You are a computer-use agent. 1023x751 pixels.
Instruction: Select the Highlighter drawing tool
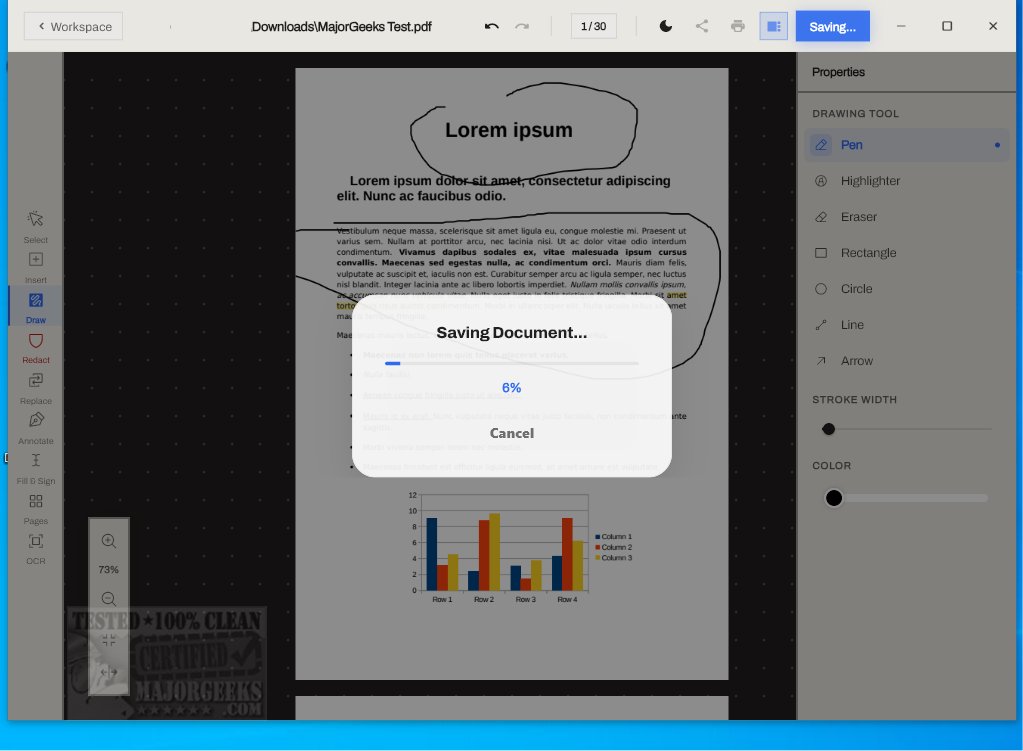[908, 181]
